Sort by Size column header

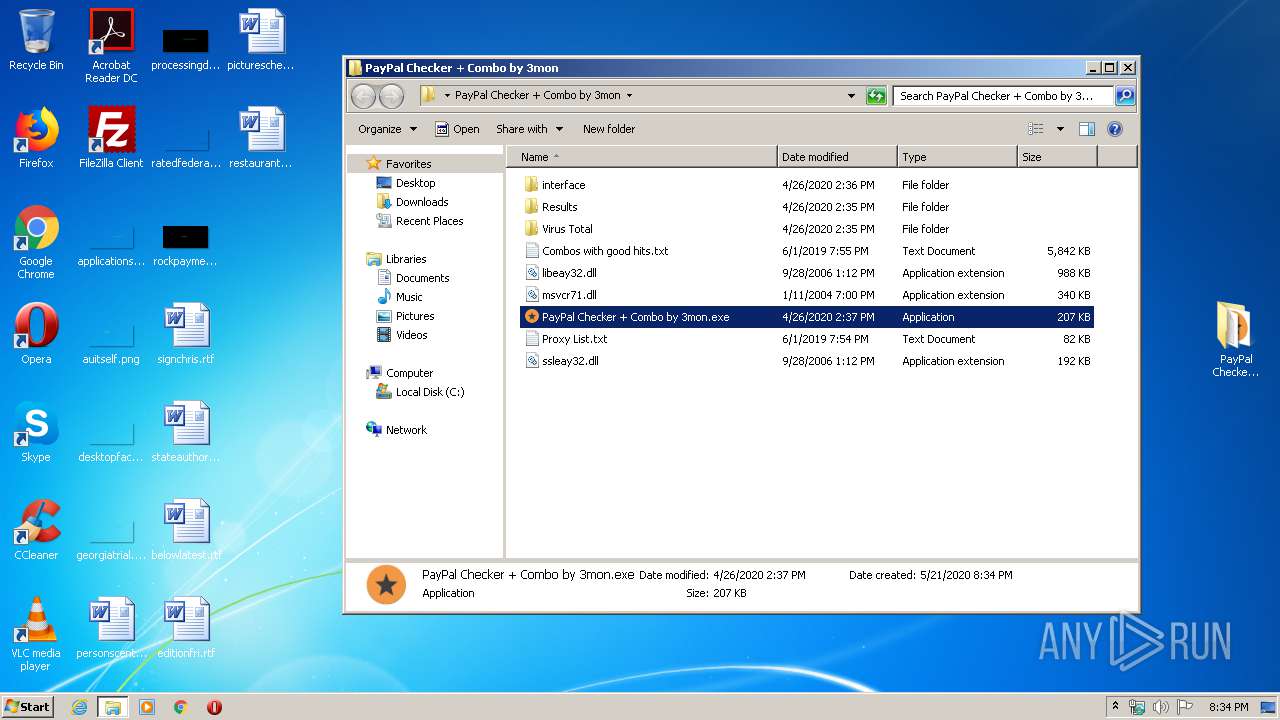point(1057,157)
